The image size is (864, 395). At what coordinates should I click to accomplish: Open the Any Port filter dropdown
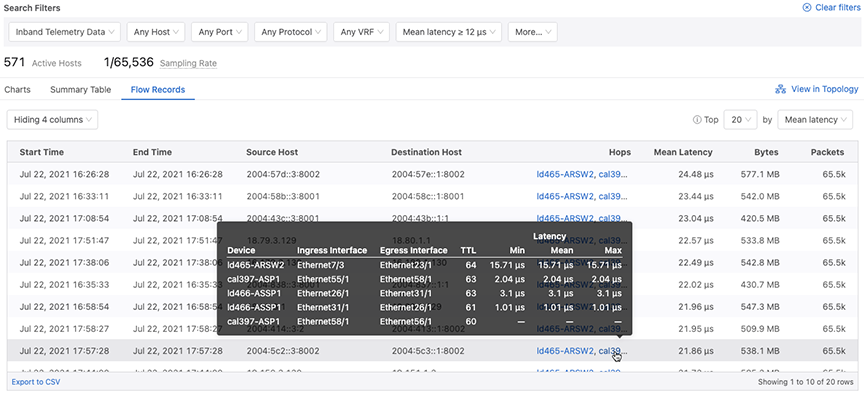[220, 32]
